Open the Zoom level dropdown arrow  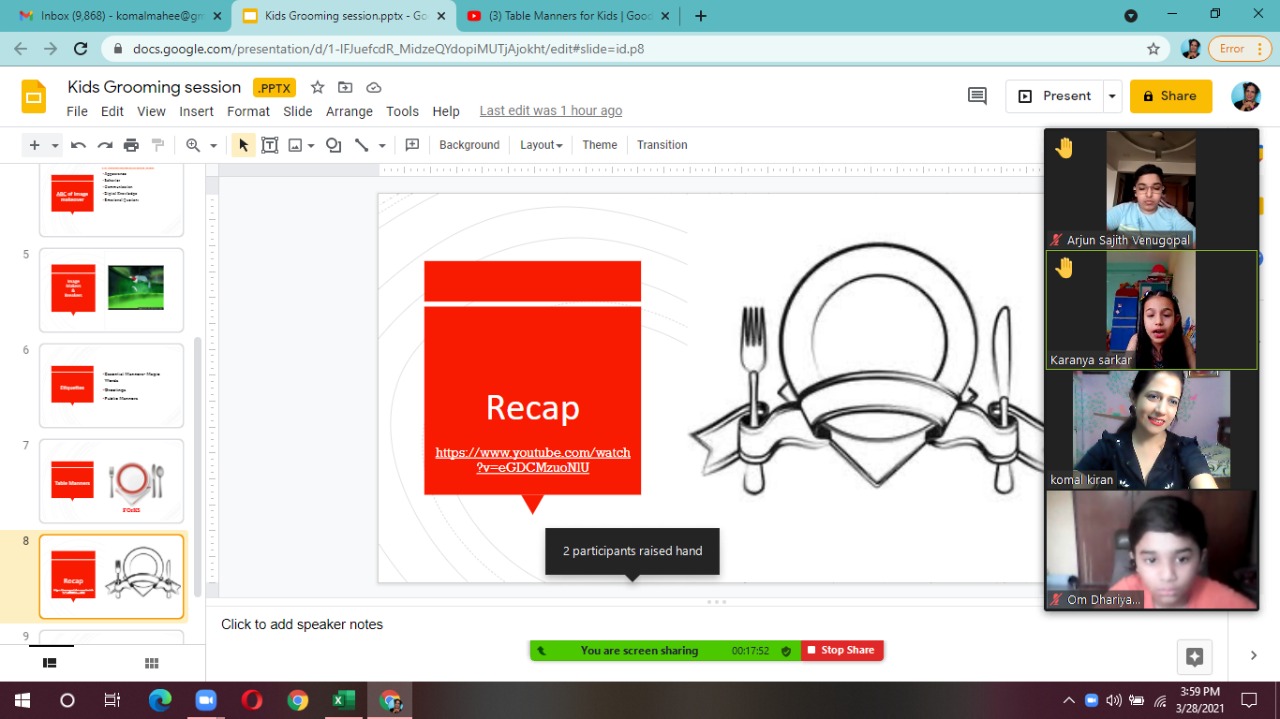click(x=213, y=145)
